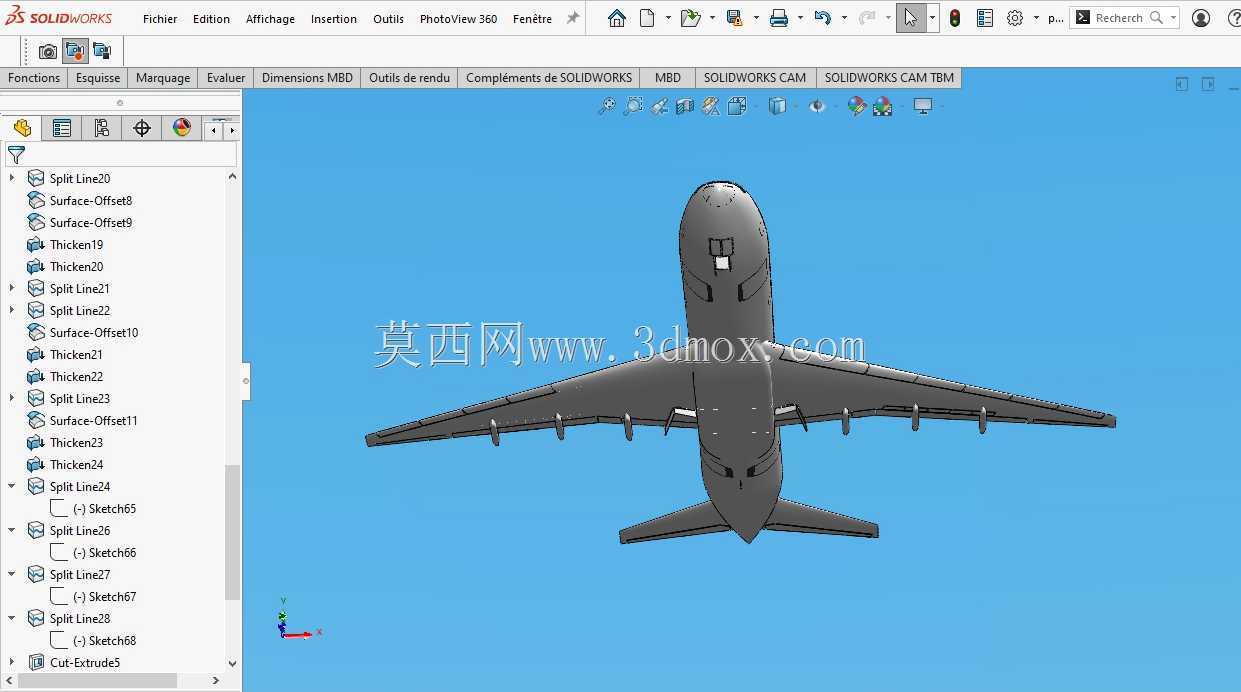Open file properties list icon
Viewport: 1241px width, 692px height.
(x=985, y=18)
